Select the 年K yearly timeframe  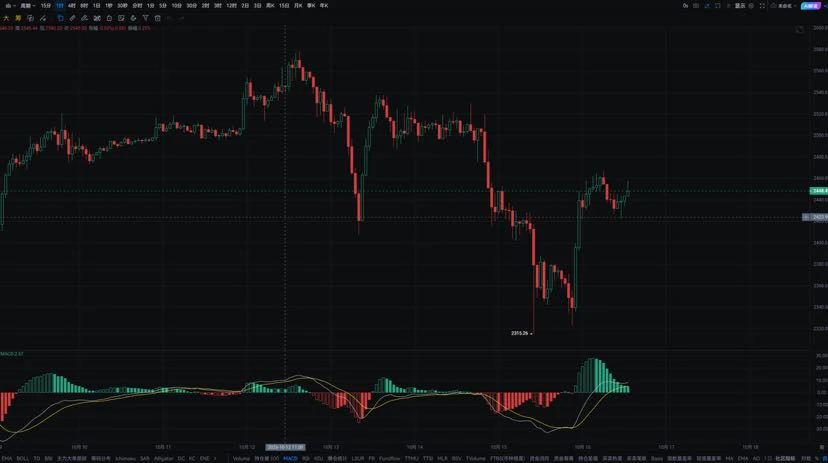point(324,5)
